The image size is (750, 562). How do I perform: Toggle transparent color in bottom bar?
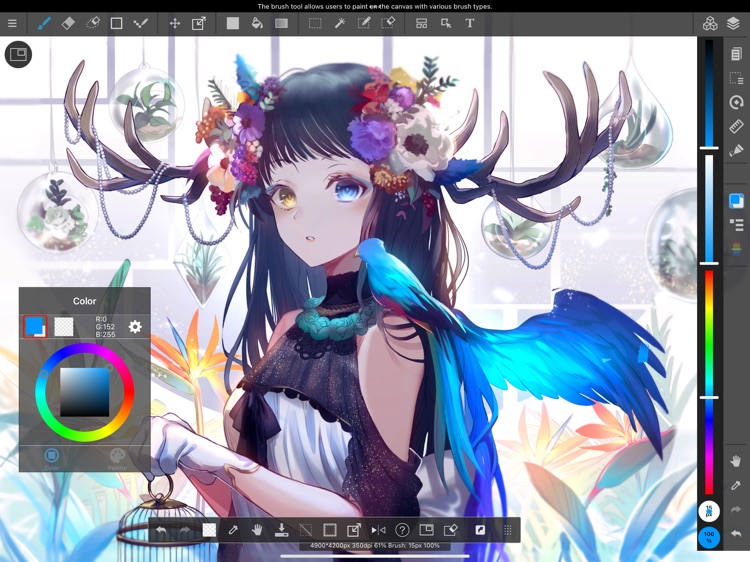pyautogui.click(x=209, y=530)
